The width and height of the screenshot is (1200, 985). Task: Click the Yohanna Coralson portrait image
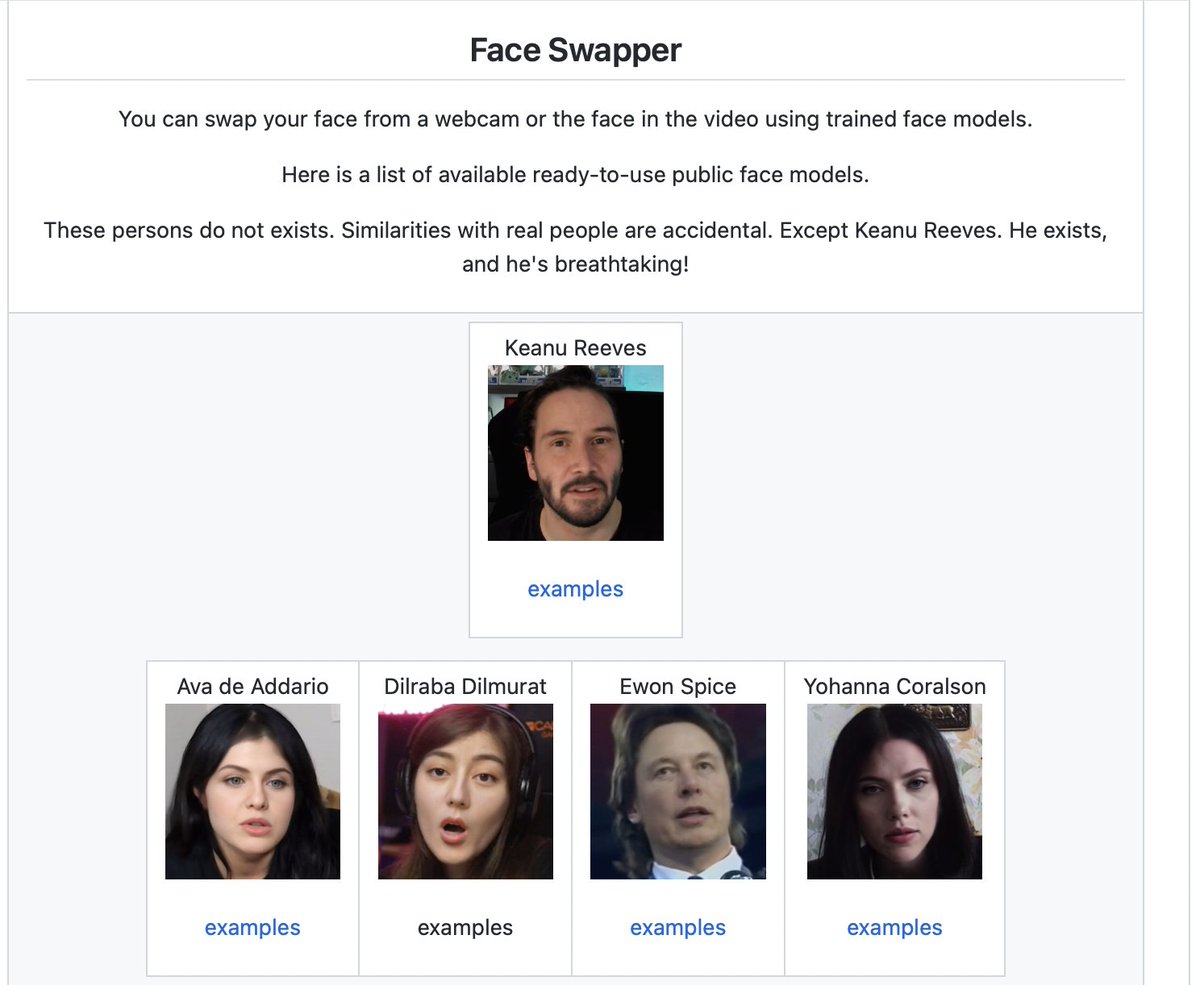pos(894,791)
